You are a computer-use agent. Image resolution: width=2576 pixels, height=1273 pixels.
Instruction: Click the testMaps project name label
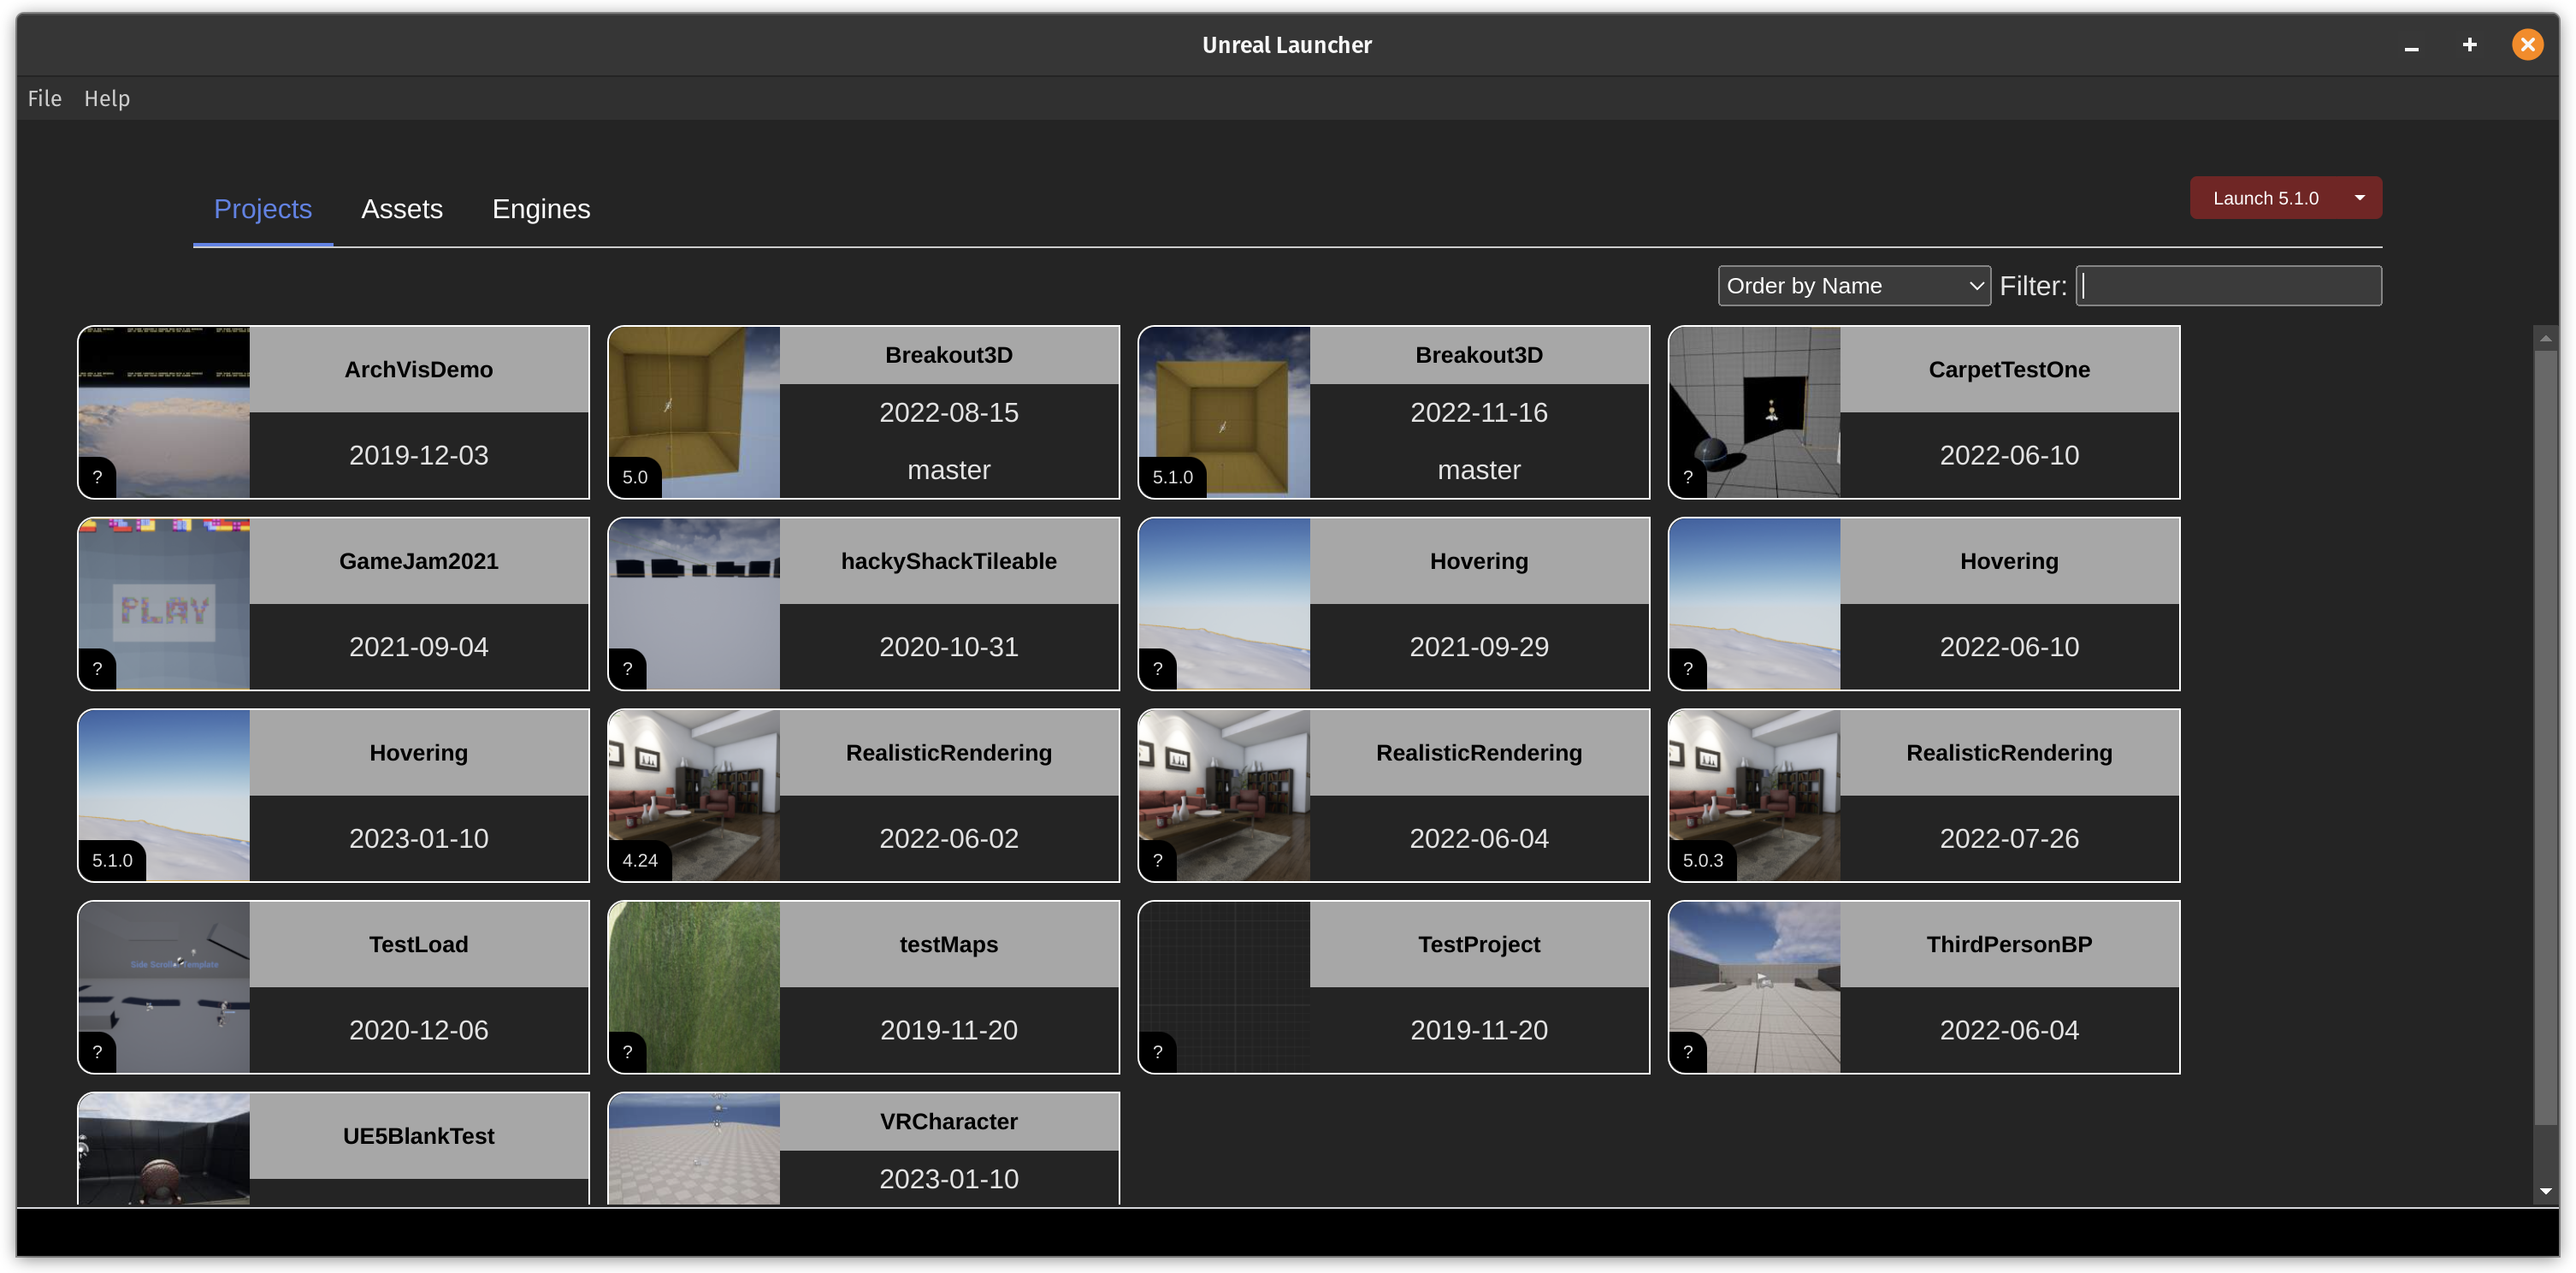click(948, 944)
